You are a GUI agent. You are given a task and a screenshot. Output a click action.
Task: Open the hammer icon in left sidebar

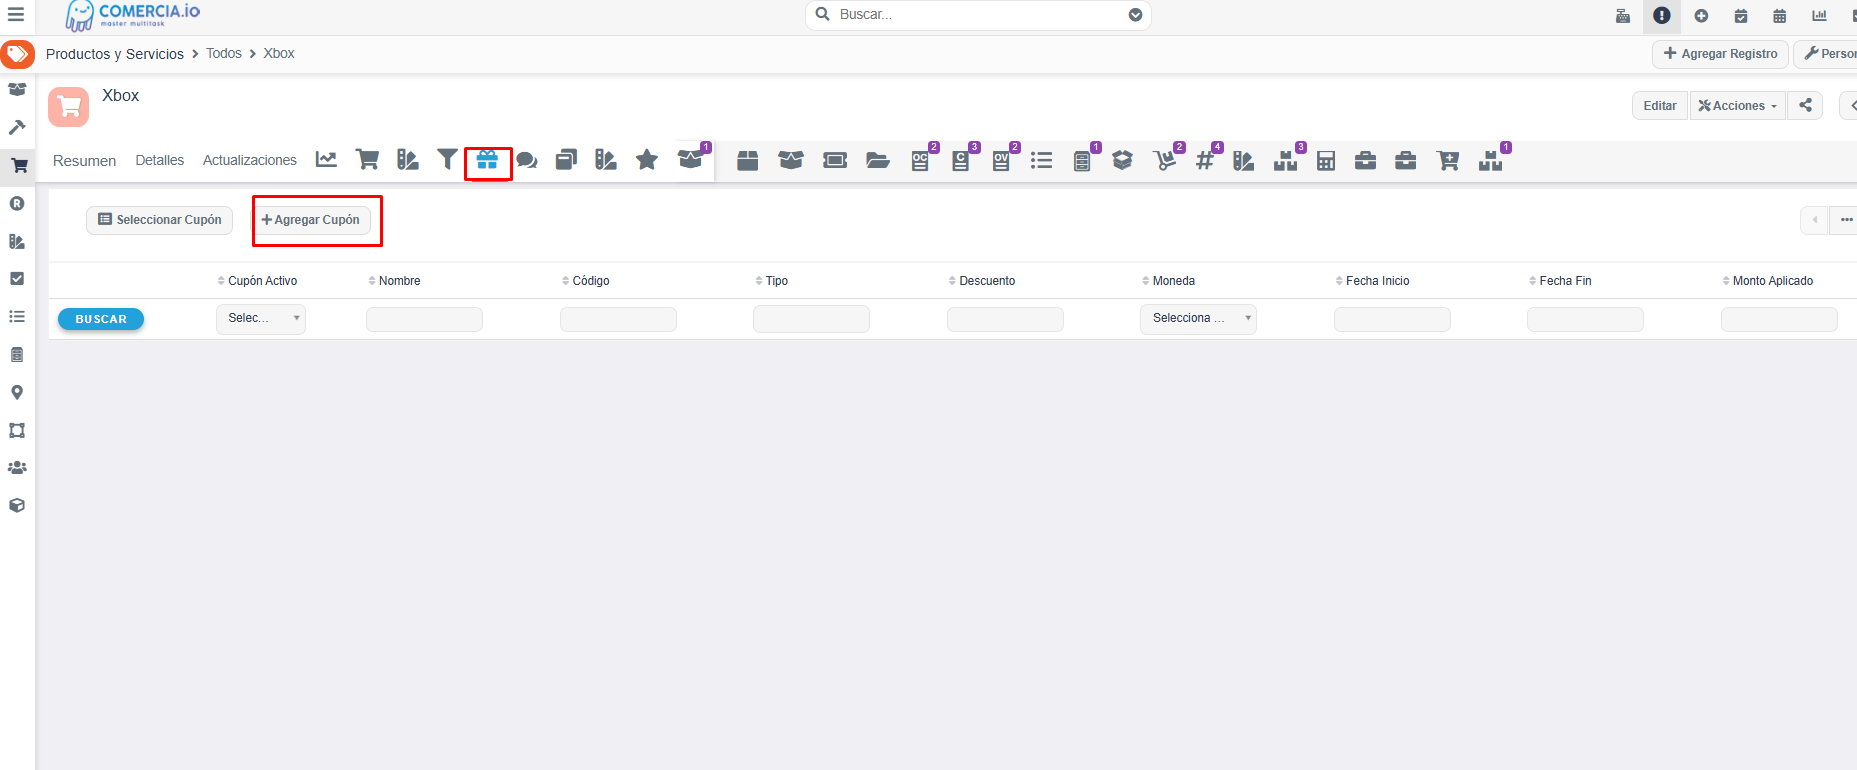[17, 127]
